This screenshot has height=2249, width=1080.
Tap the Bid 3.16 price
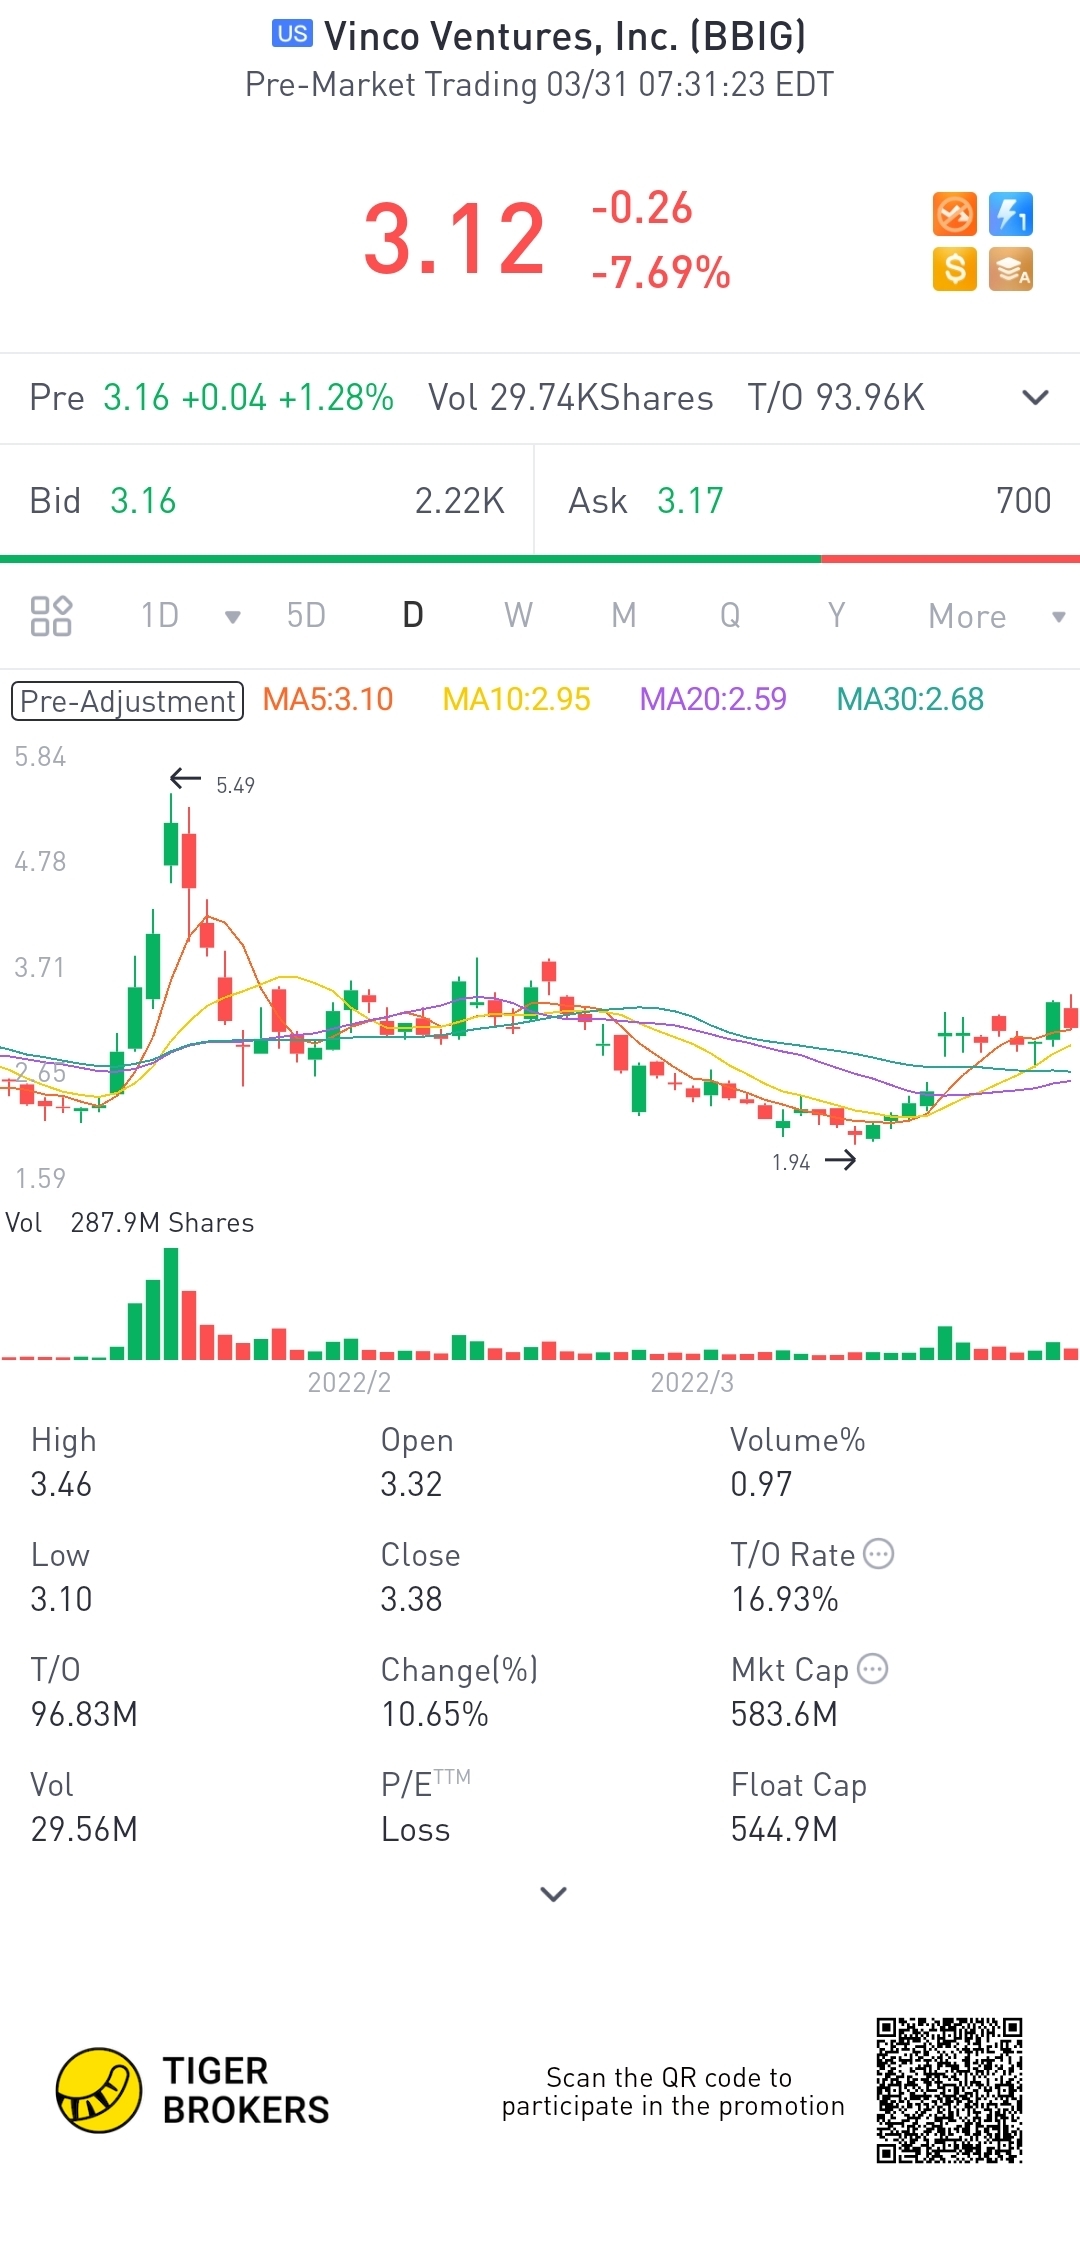pyautogui.click(x=143, y=501)
